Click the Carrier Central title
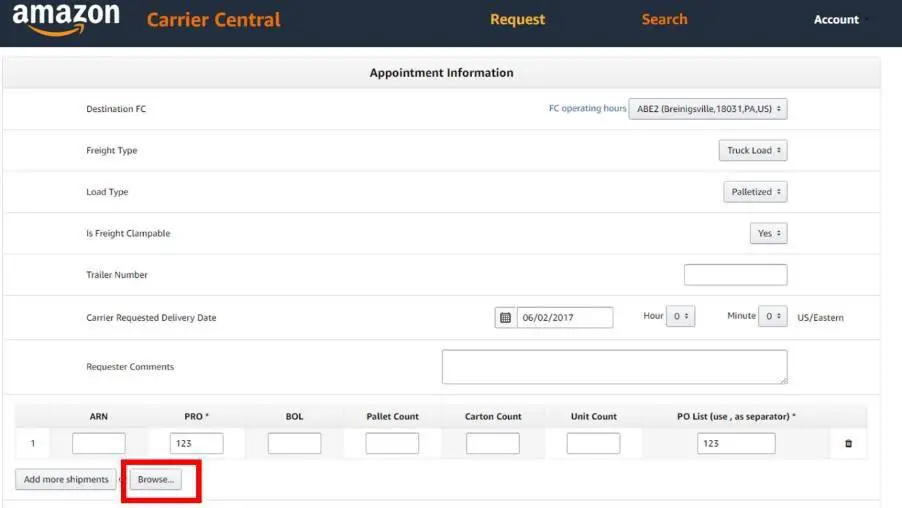Screen dimensions: 902x508 coord(213,20)
